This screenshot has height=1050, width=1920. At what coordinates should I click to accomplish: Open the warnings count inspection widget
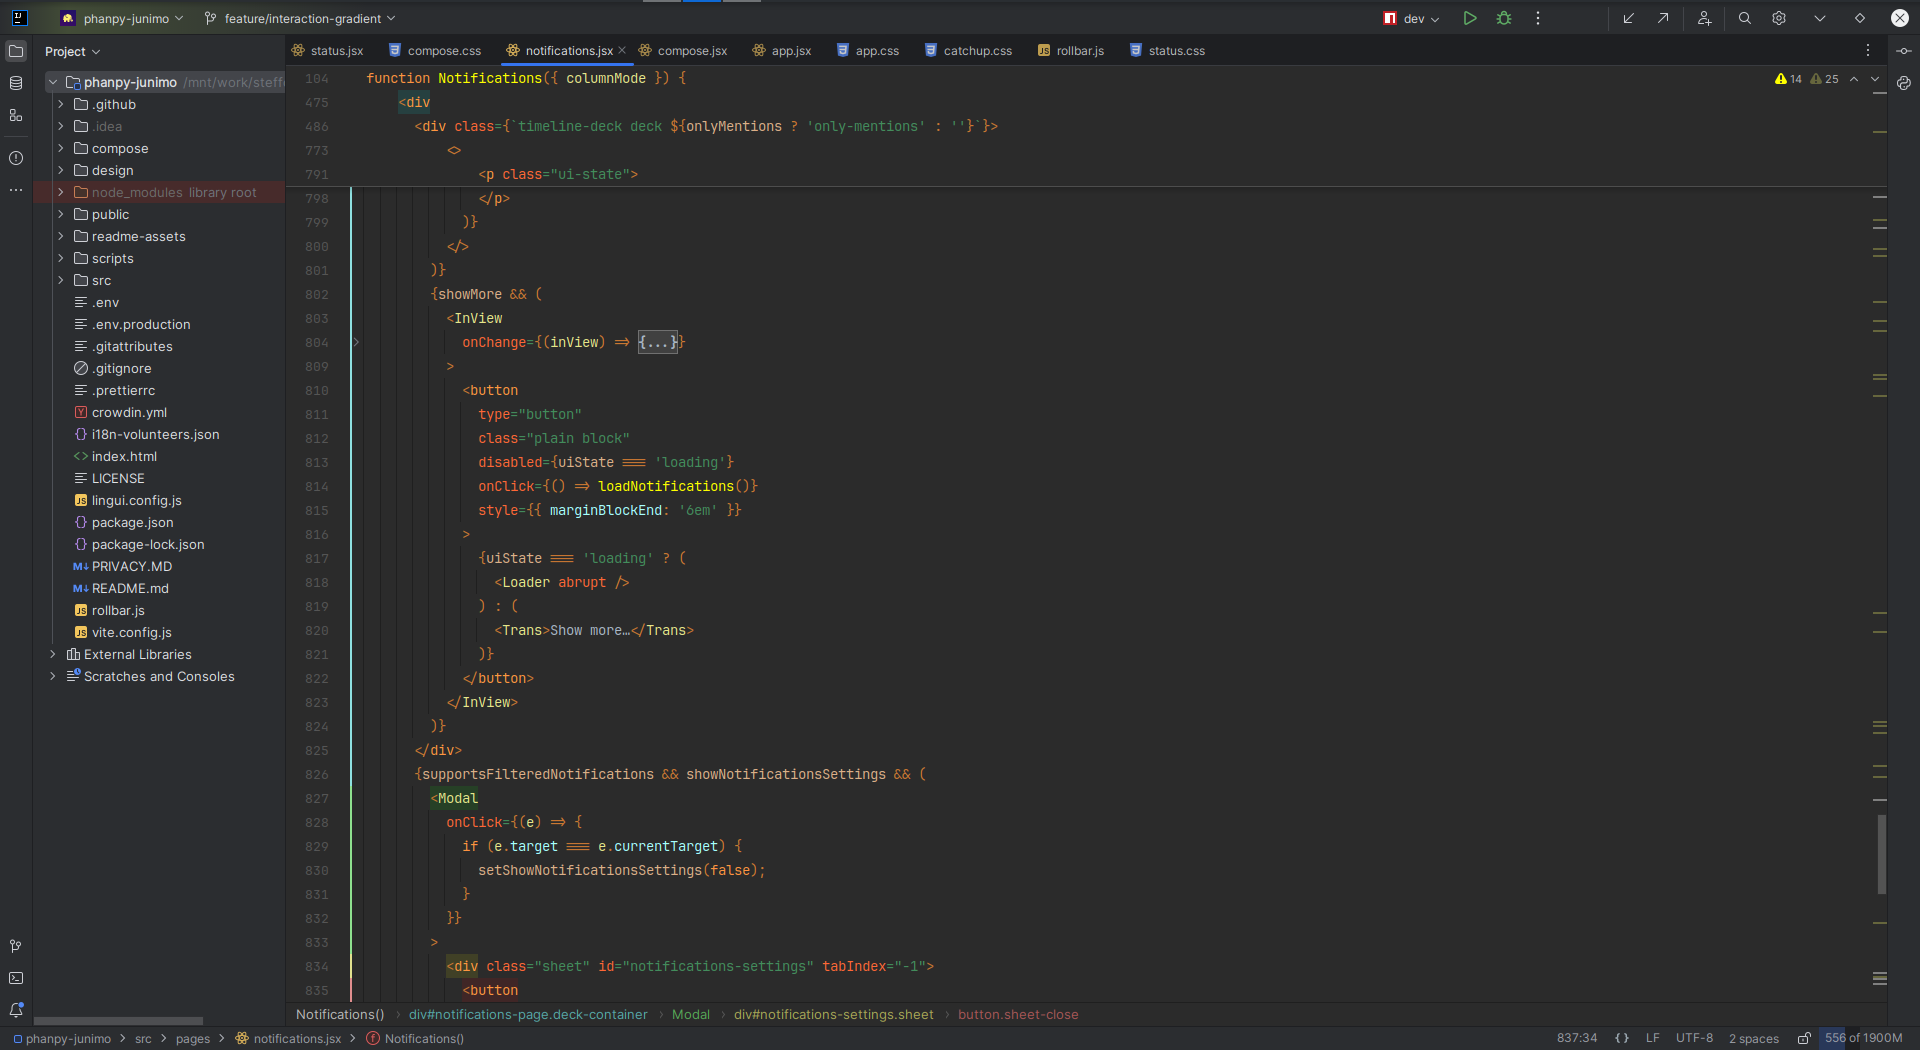point(1806,79)
